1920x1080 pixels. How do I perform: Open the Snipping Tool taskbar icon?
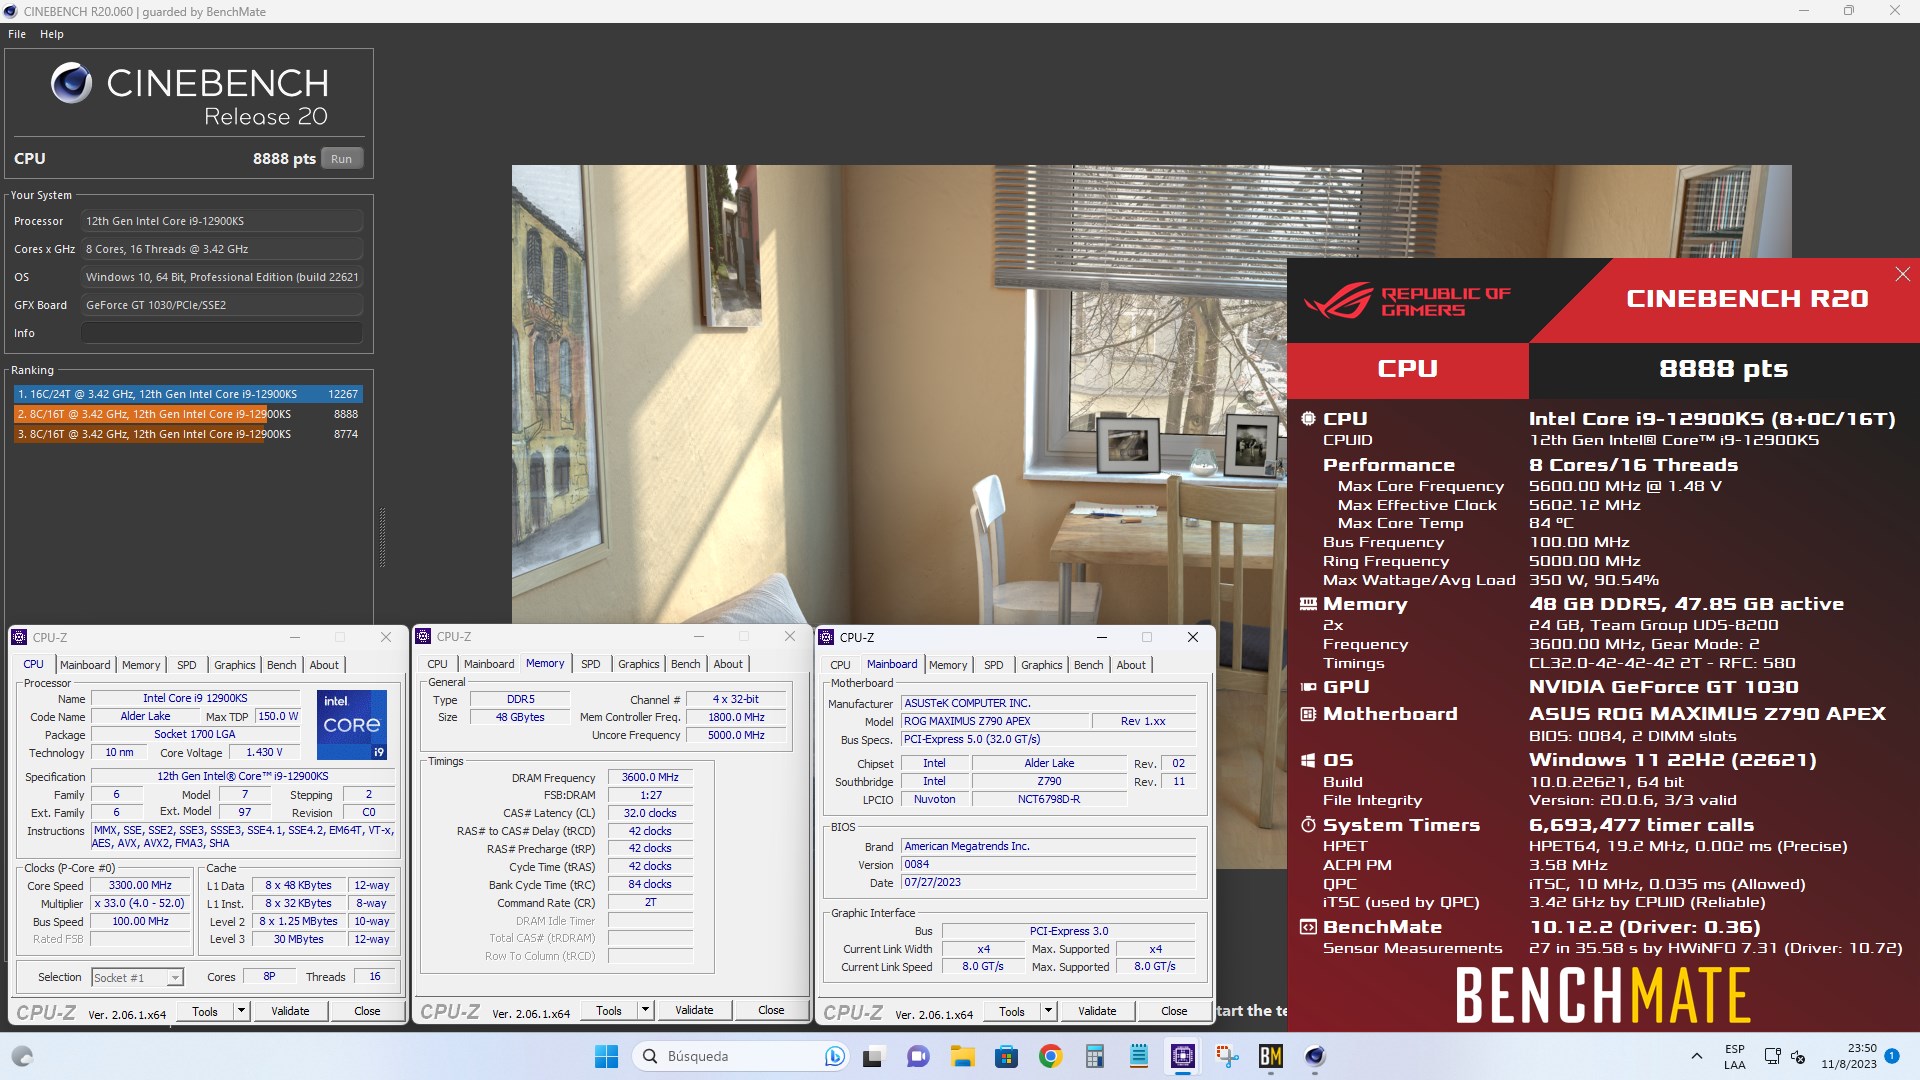pos(1227,1056)
